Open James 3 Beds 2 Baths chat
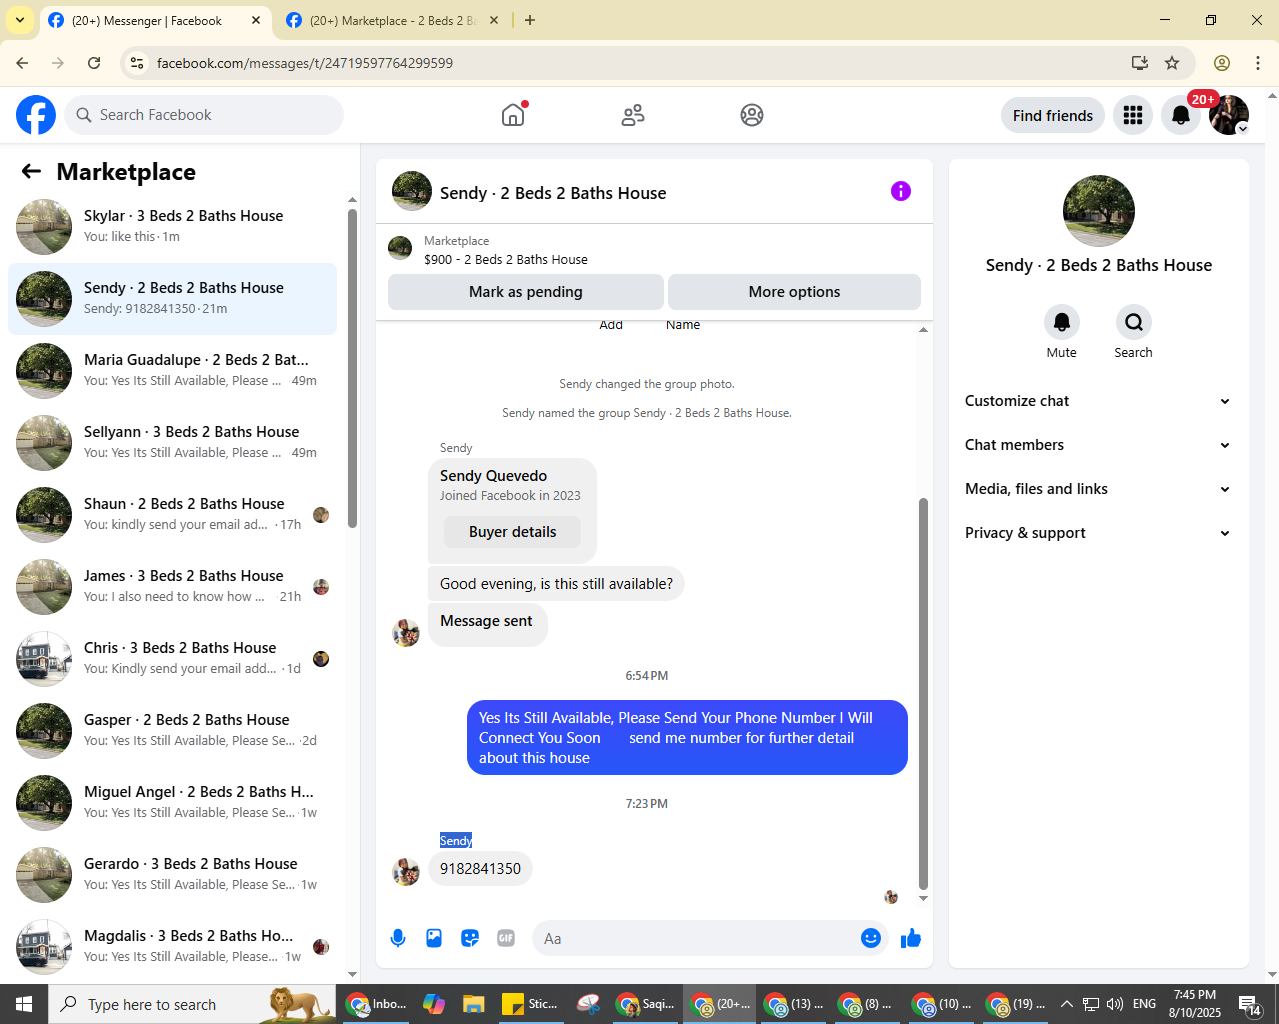 [x=173, y=587]
